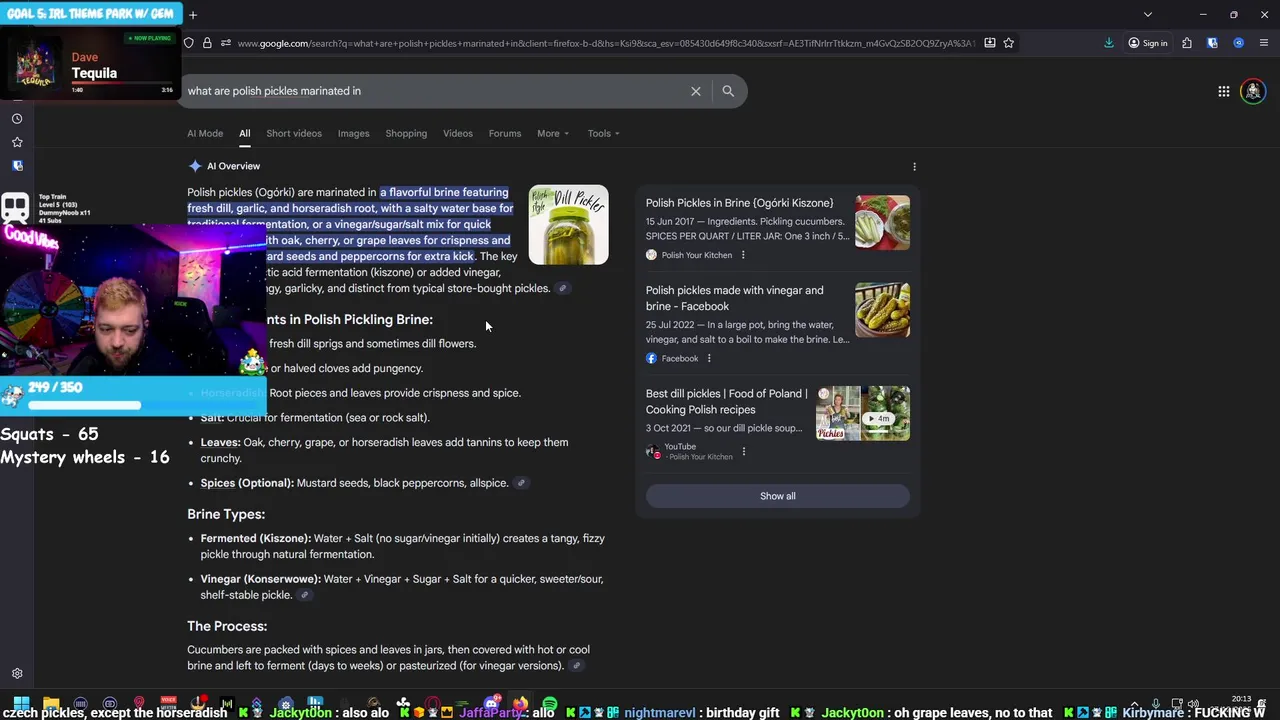Click source link icon after Vinegar Konserwowe line
Image resolution: width=1280 pixels, height=720 pixels.
pos(305,595)
